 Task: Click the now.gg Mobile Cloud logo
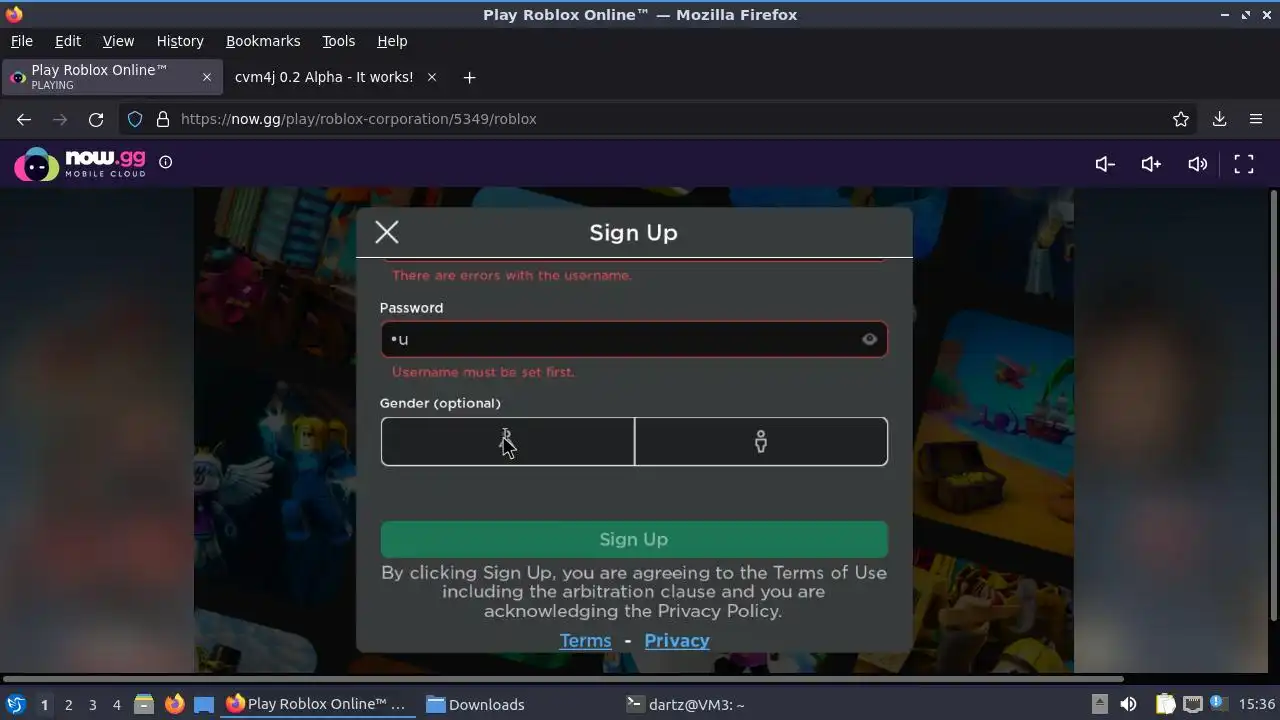(x=80, y=163)
